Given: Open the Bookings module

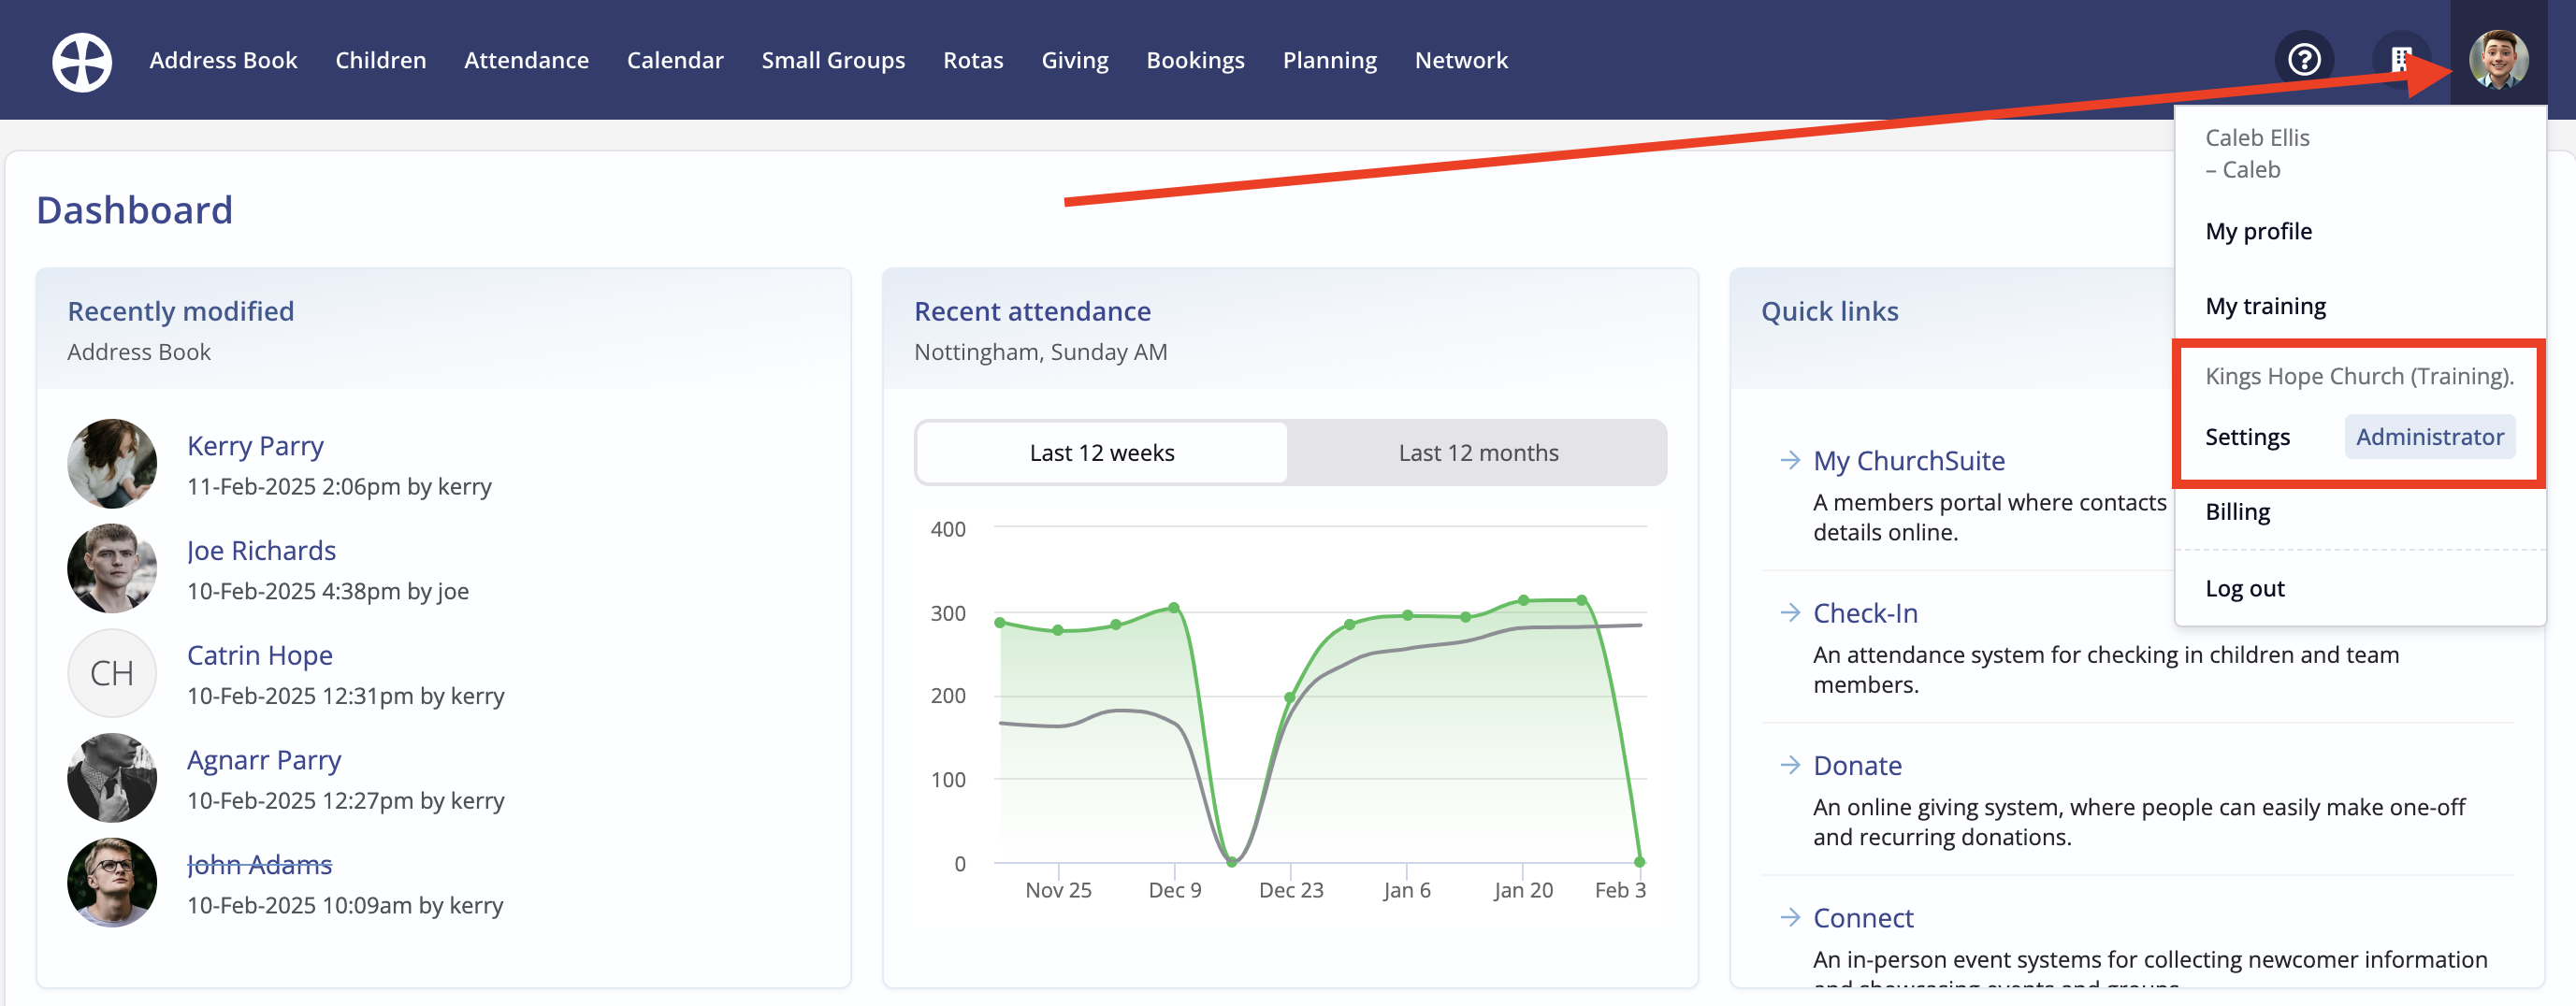Looking at the screenshot, I should pos(1195,60).
